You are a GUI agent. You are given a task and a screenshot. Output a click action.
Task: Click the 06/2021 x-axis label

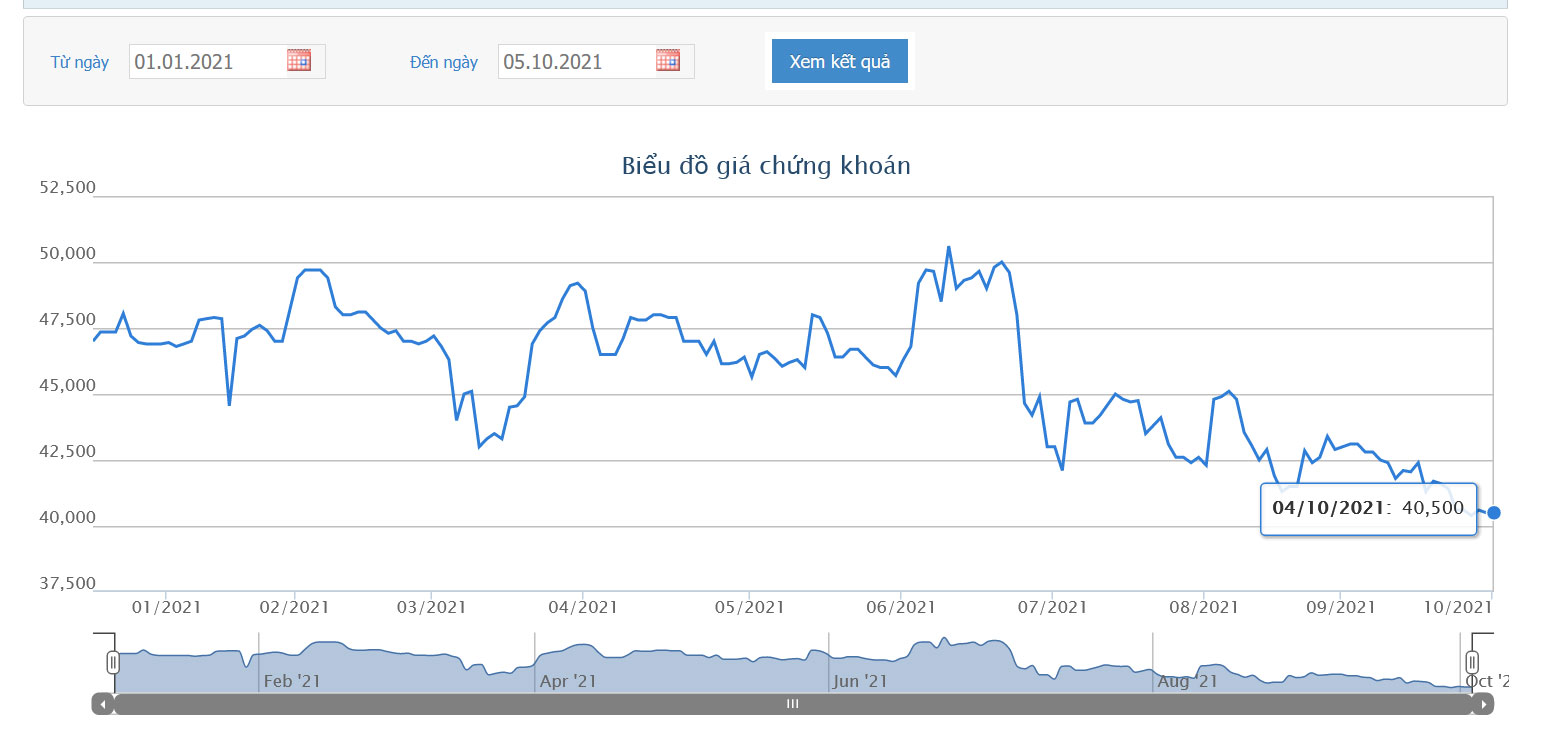[901, 607]
